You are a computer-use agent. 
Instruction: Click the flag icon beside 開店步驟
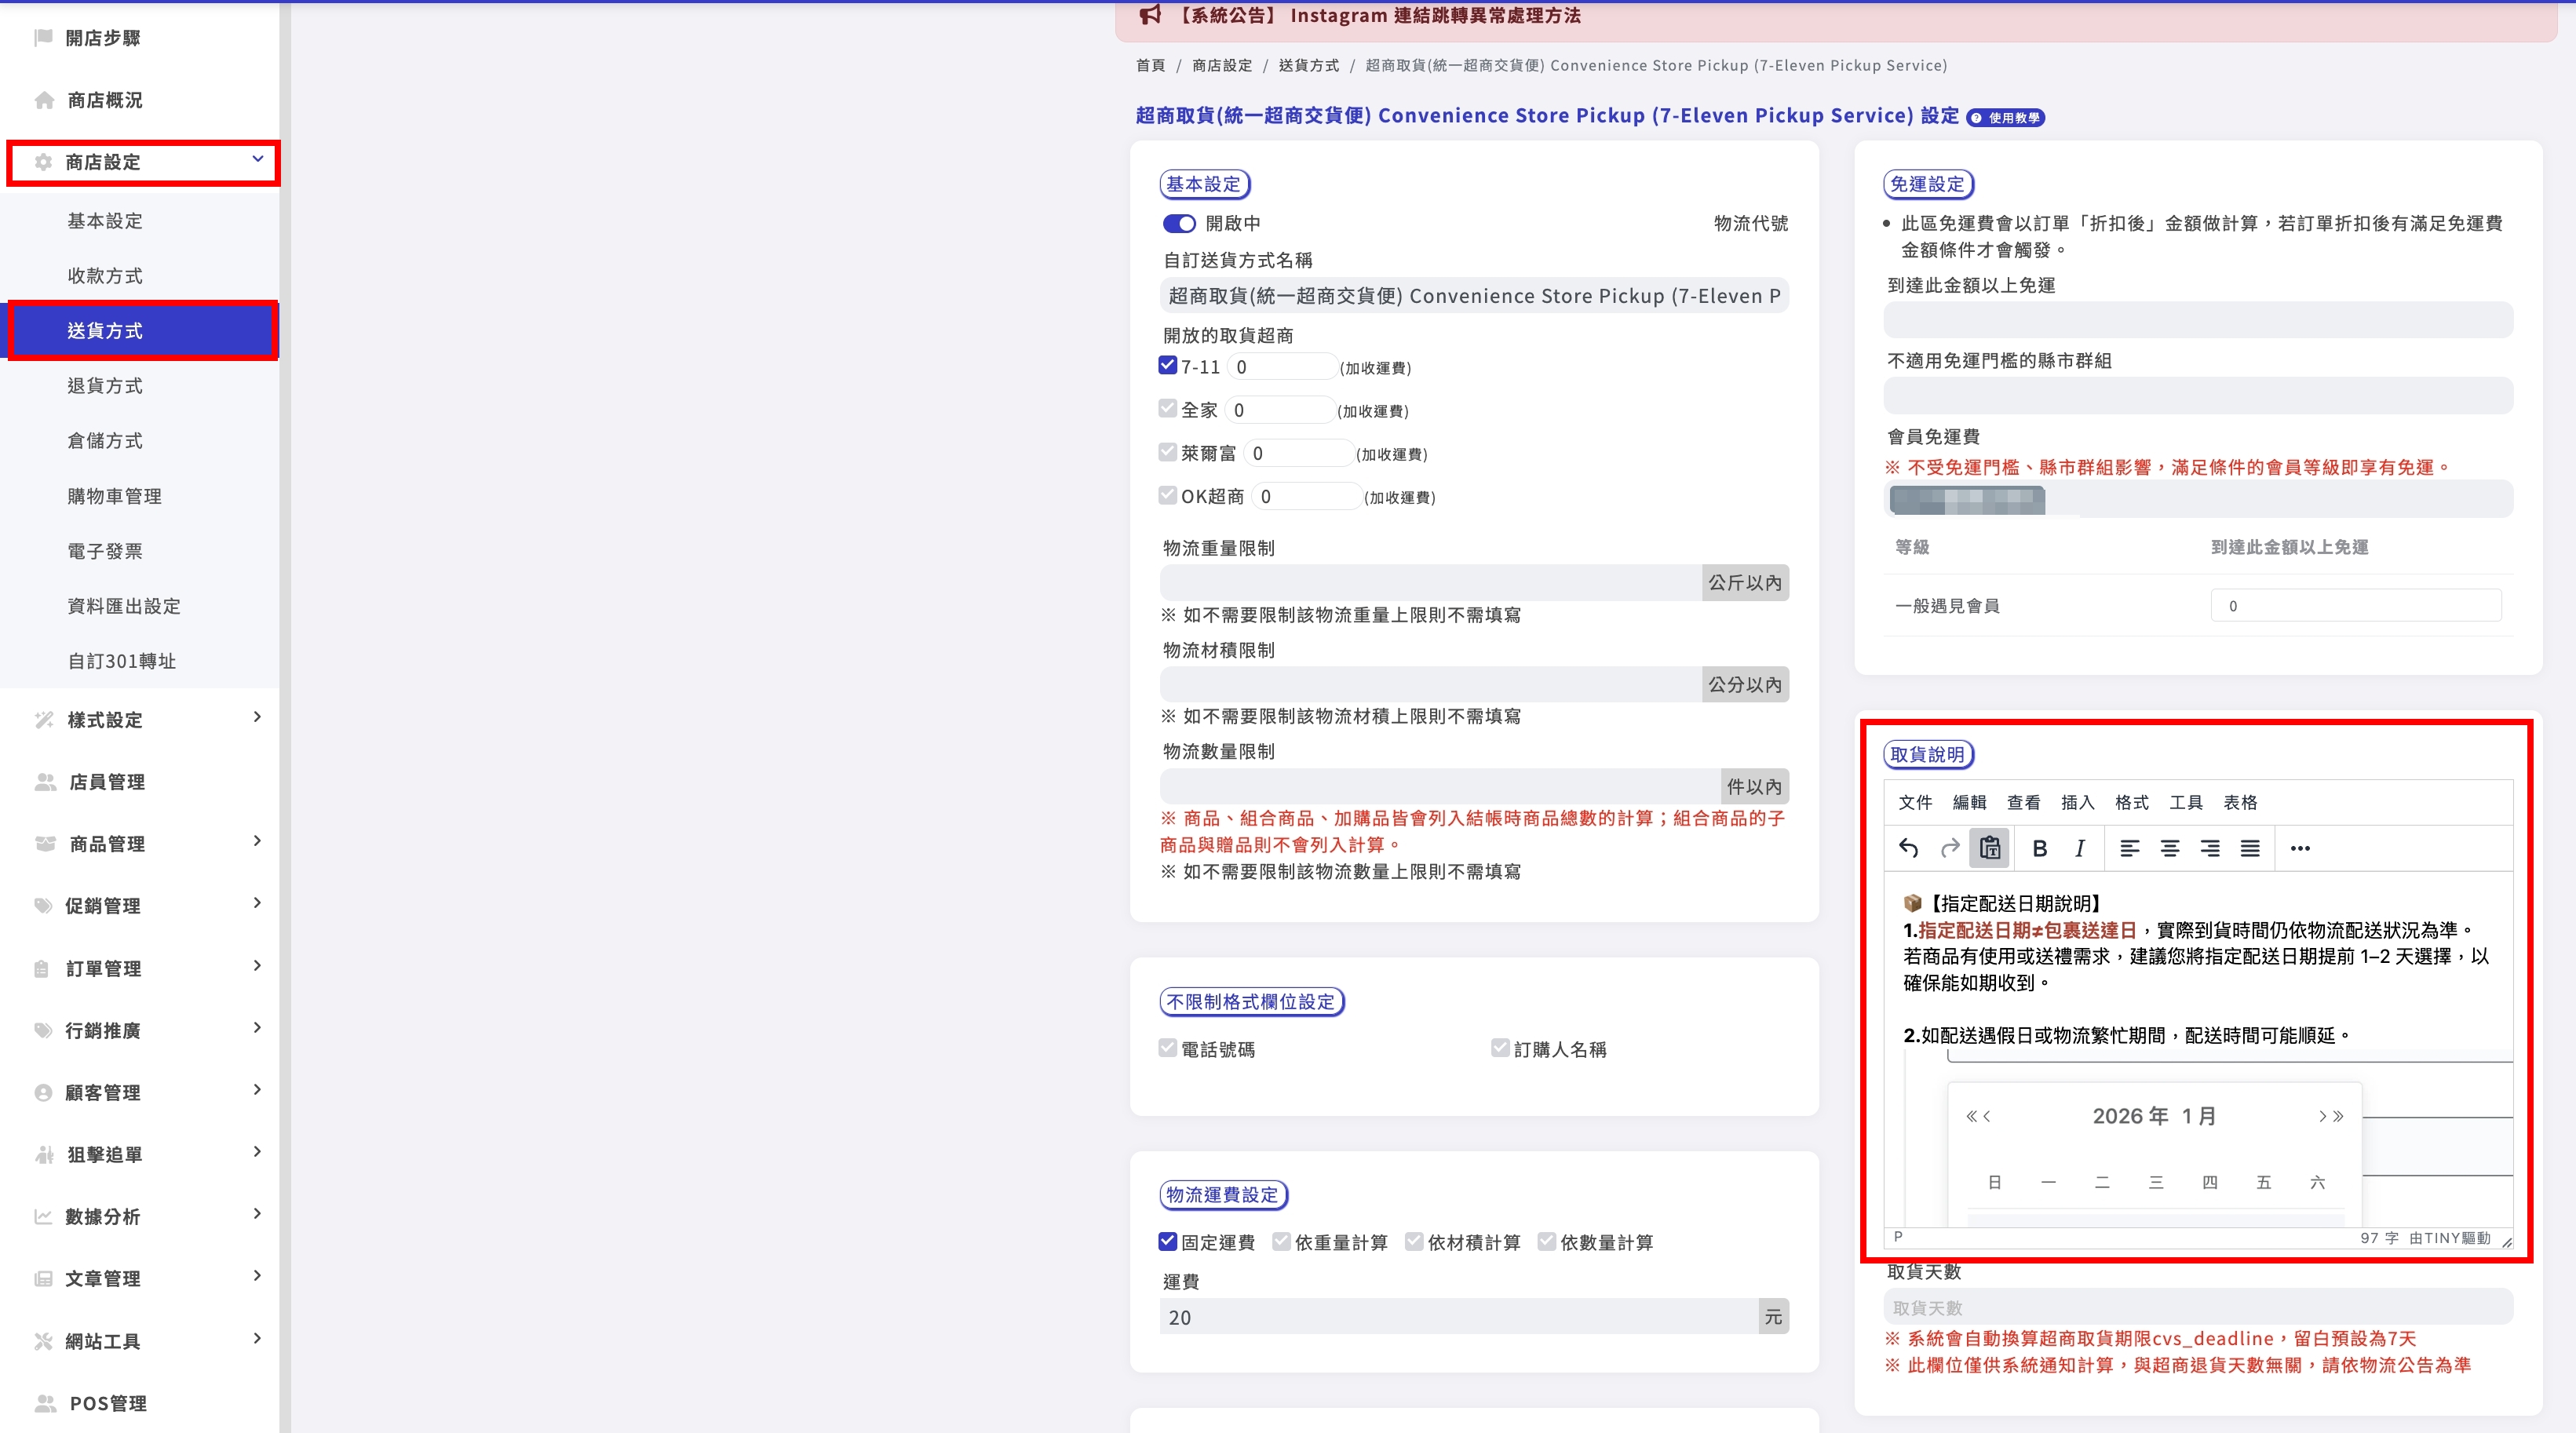click(43, 37)
